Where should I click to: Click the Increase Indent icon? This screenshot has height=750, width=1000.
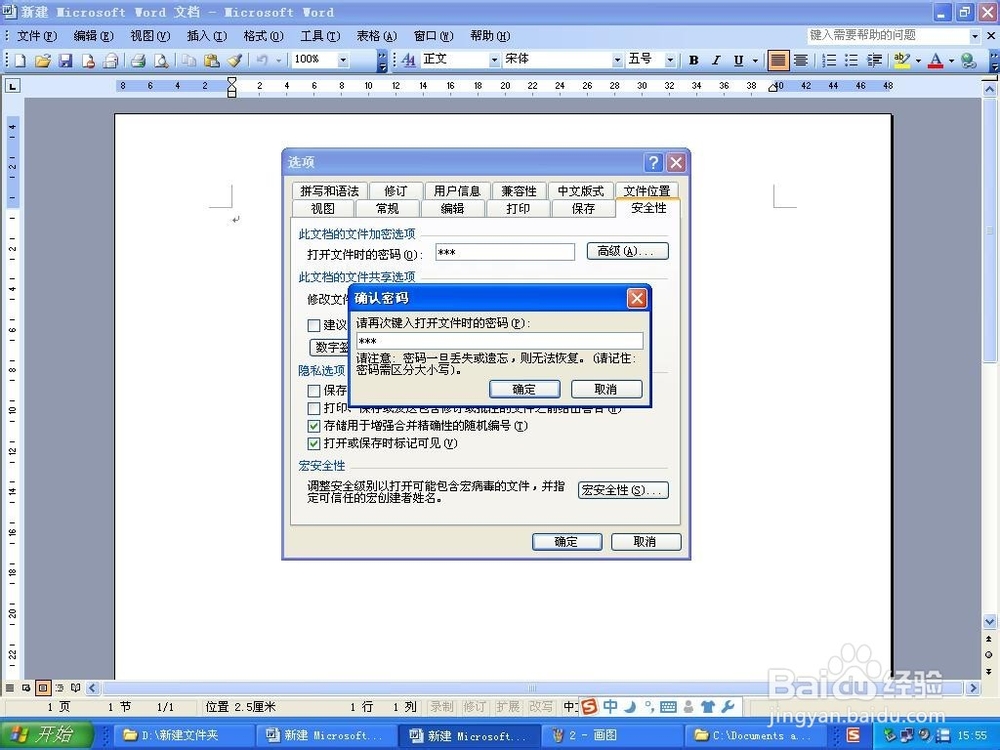tap(874, 61)
